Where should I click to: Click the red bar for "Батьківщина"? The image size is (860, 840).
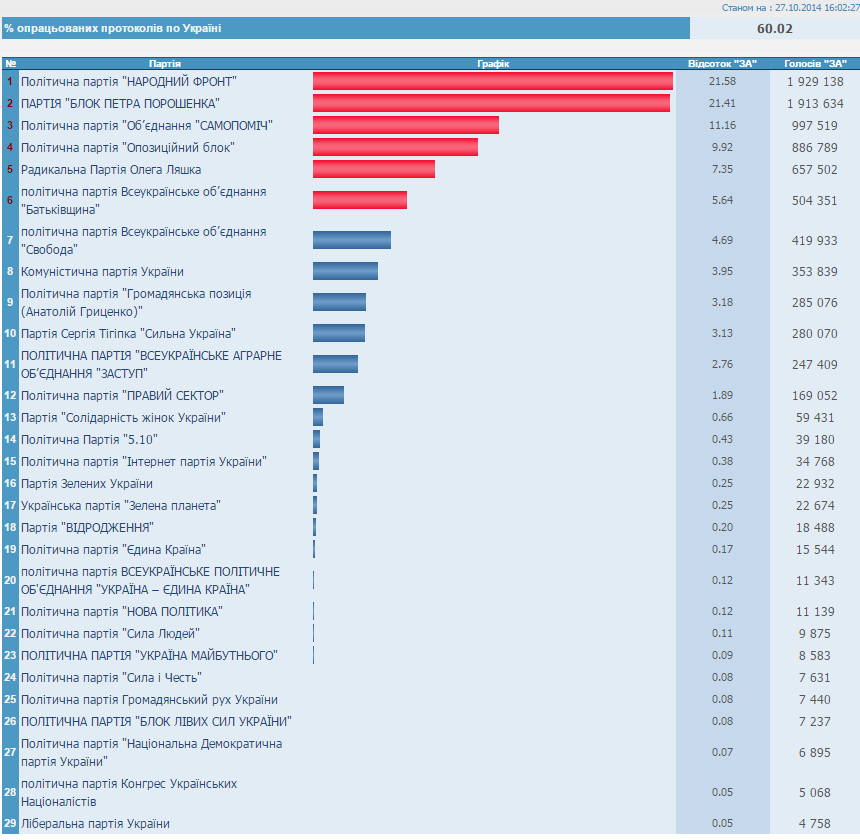(x=359, y=200)
